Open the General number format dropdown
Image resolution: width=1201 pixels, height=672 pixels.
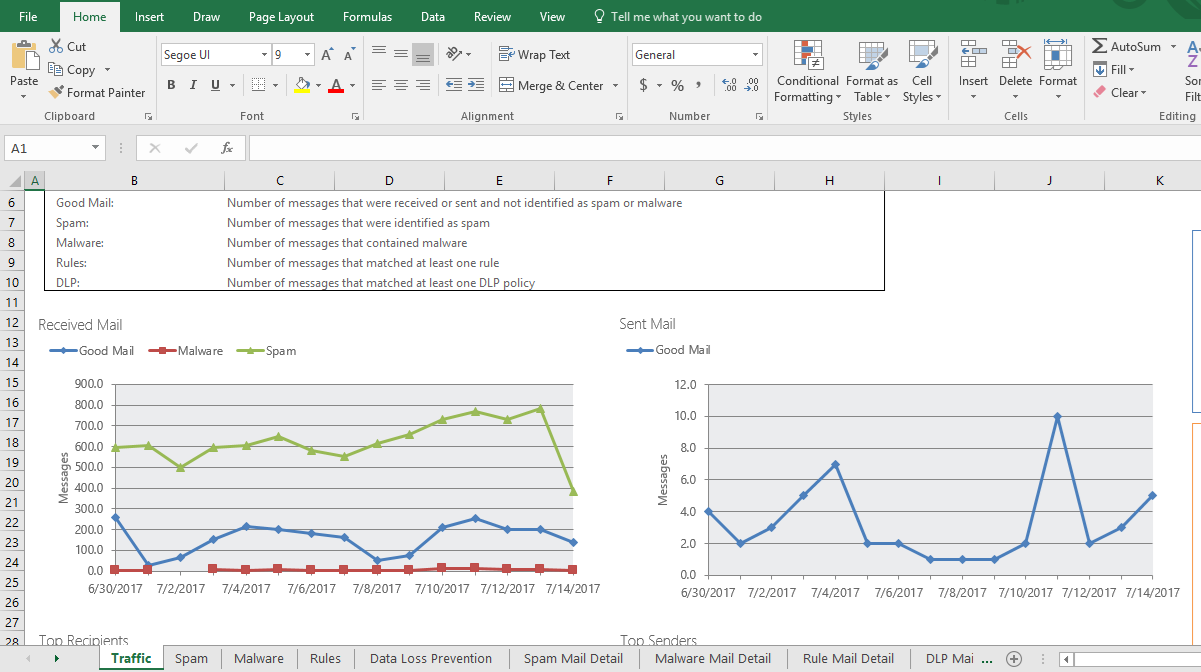(755, 55)
